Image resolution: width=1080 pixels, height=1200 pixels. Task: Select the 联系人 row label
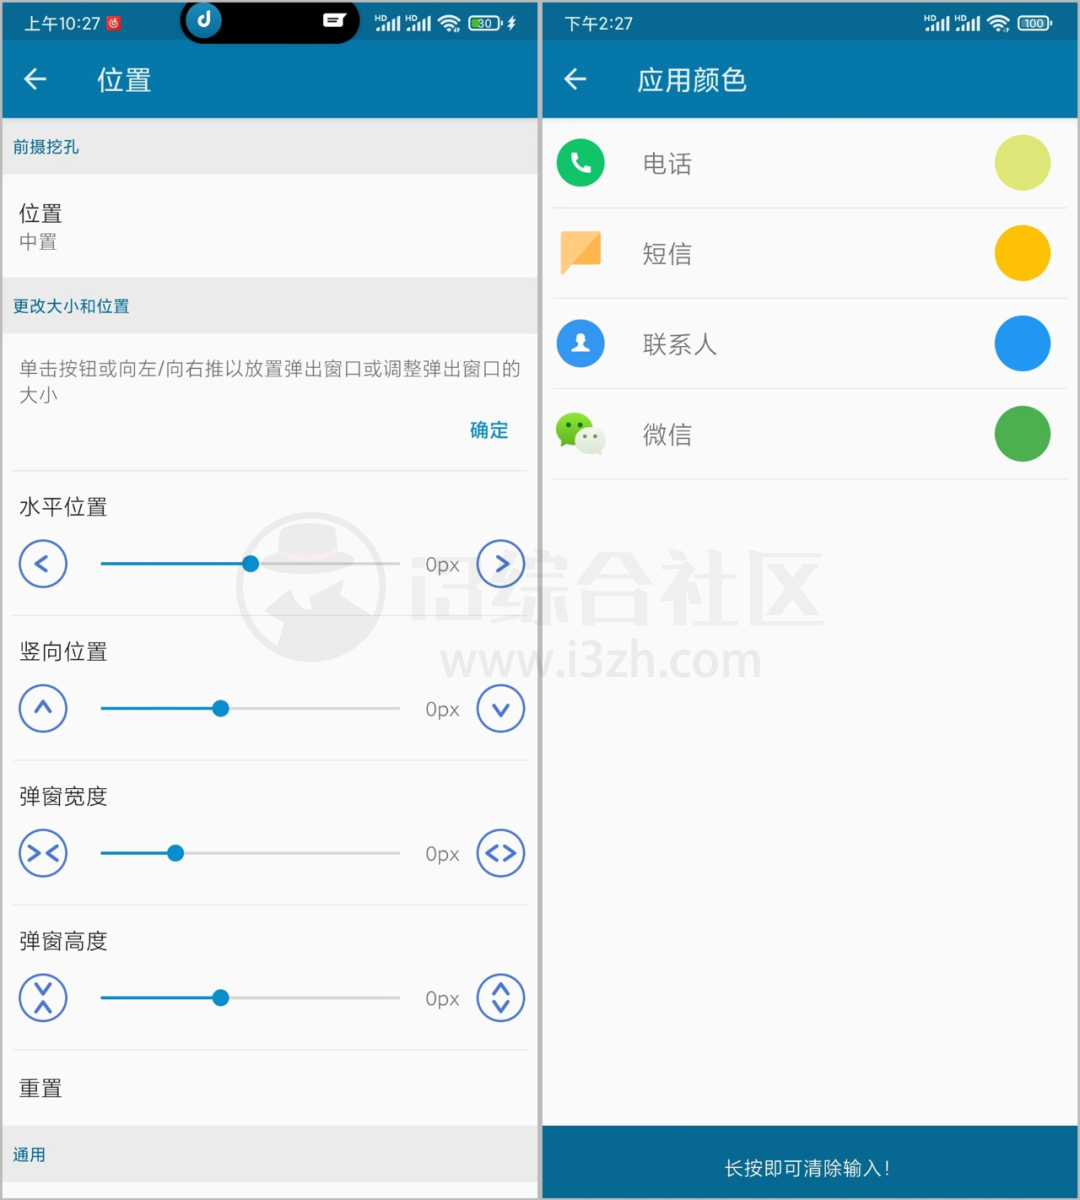(680, 345)
